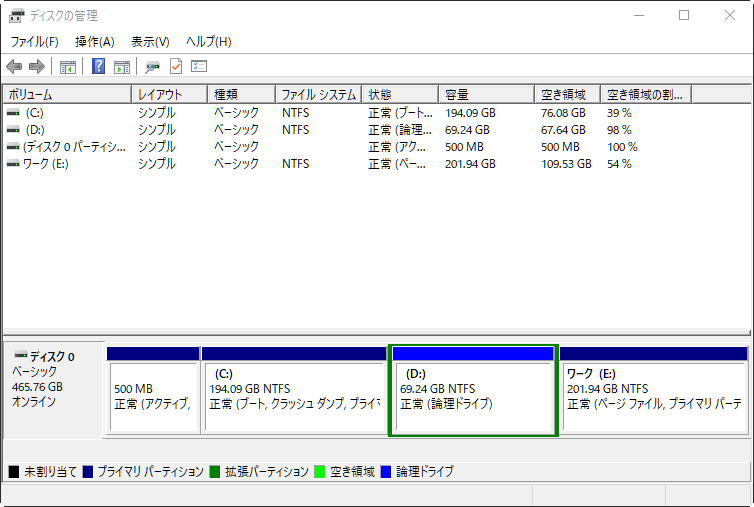The height and width of the screenshot is (507, 754).
Task: Click the 54 % free percentage cell
Action: click(x=619, y=164)
